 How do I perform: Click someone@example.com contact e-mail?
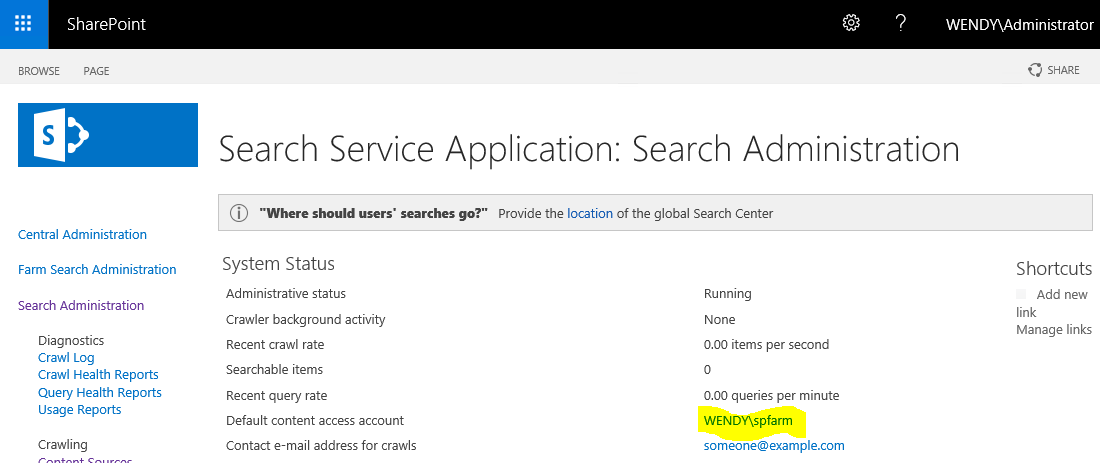pos(774,445)
